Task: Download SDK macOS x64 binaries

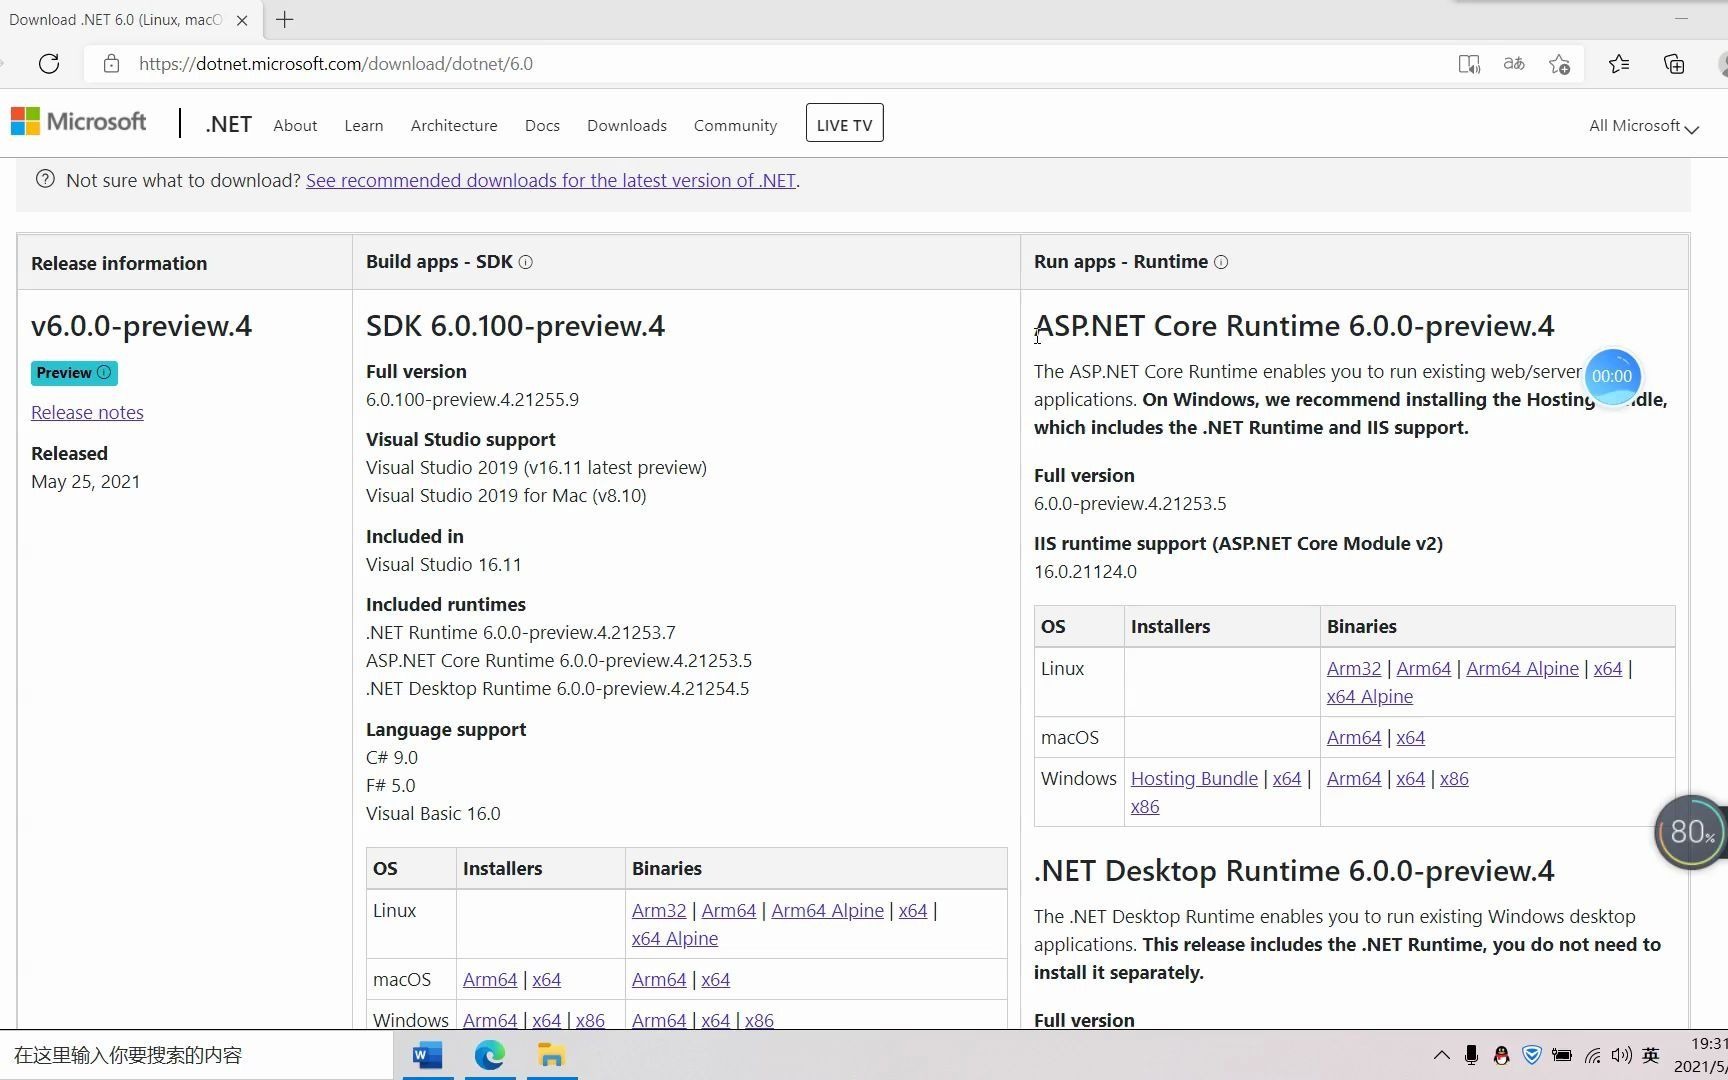Action: tap(715, 979)
